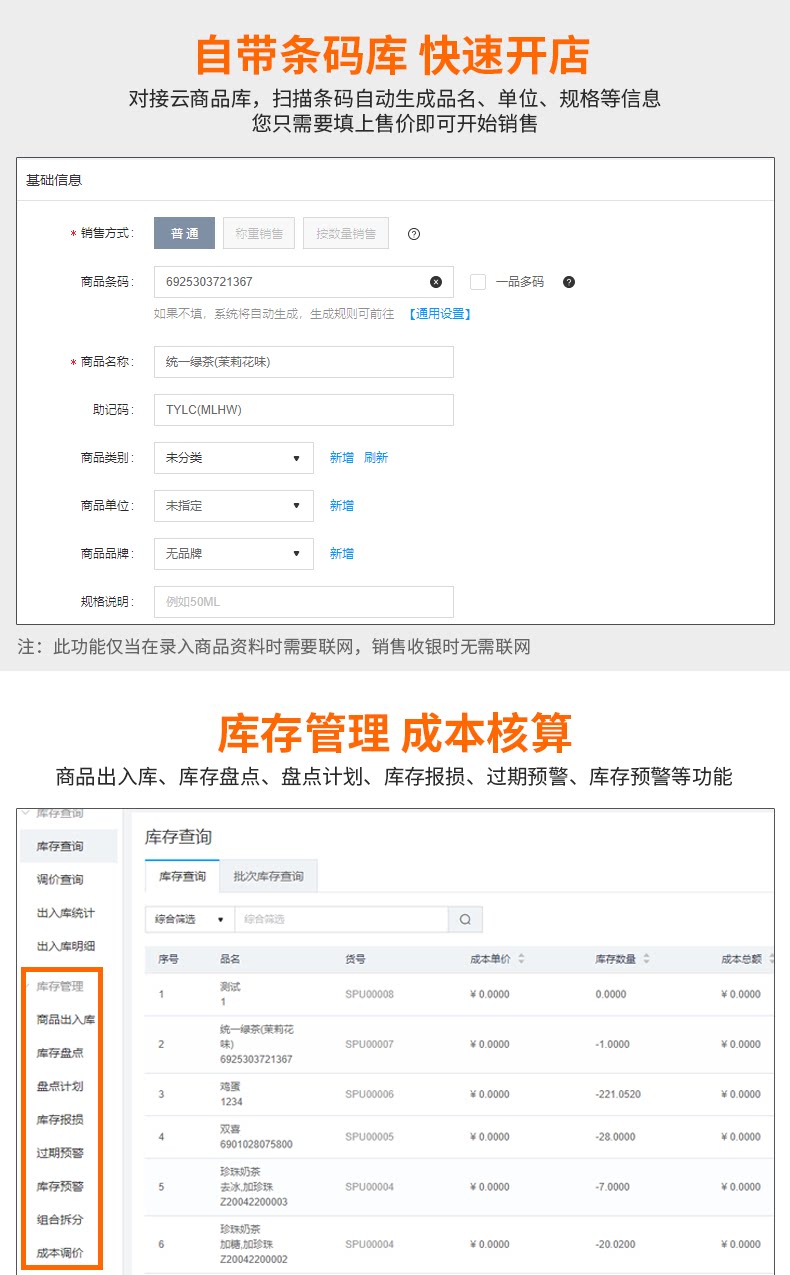This screenshot has height=1275, width=790.
Task: Open 成本调价 in the sidebar
Action: pos(60,1253)
